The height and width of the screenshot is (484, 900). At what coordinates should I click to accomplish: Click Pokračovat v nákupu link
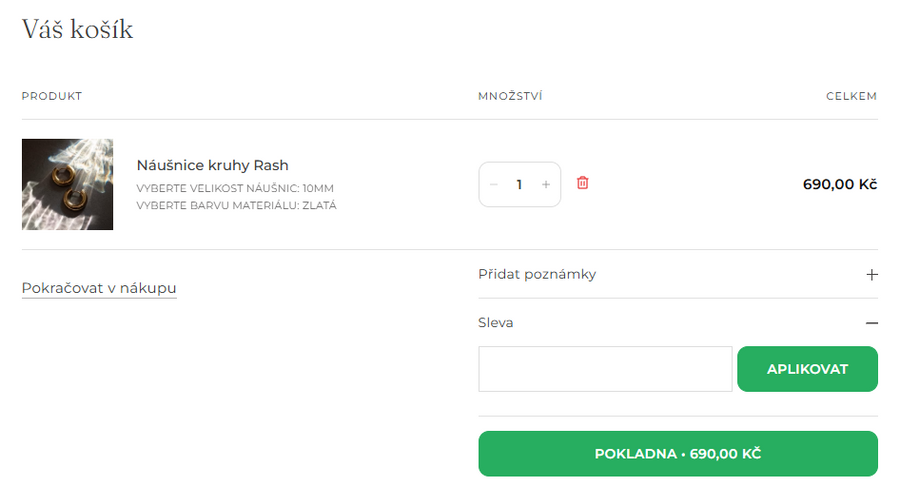tap(99, 288)
